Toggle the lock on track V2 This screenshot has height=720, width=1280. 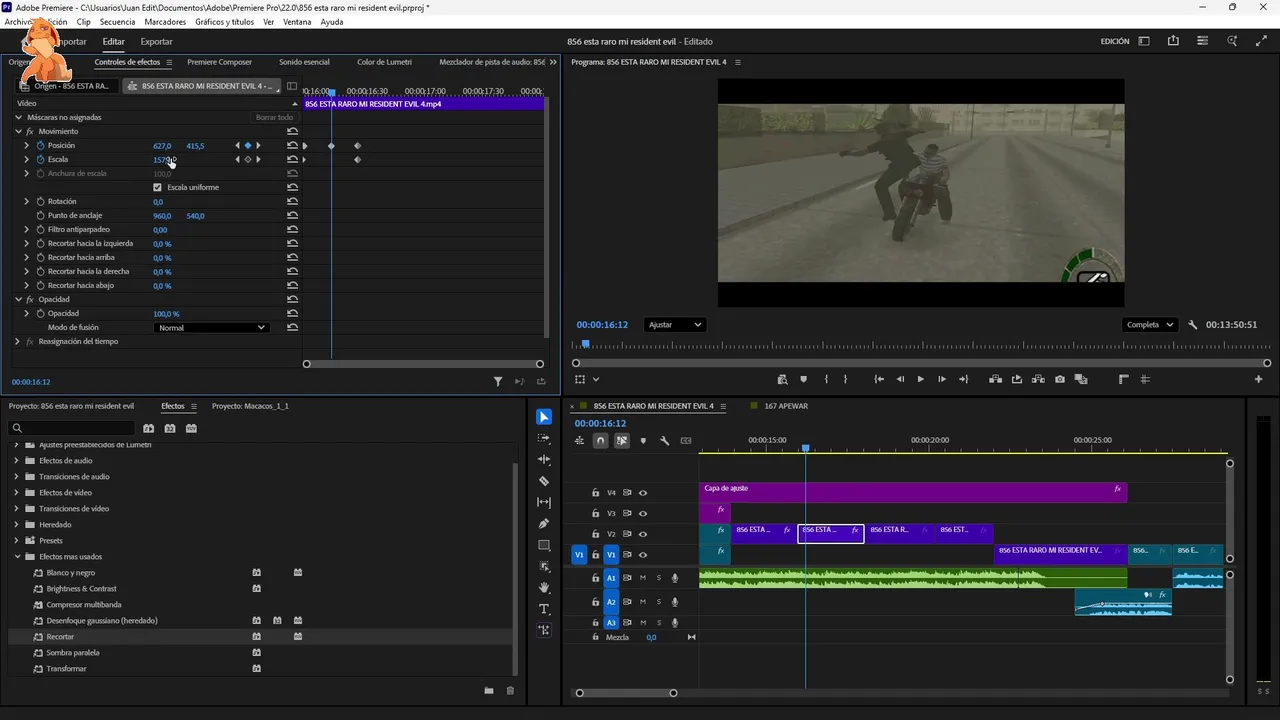pyautogui.click(x=595, y=534)
